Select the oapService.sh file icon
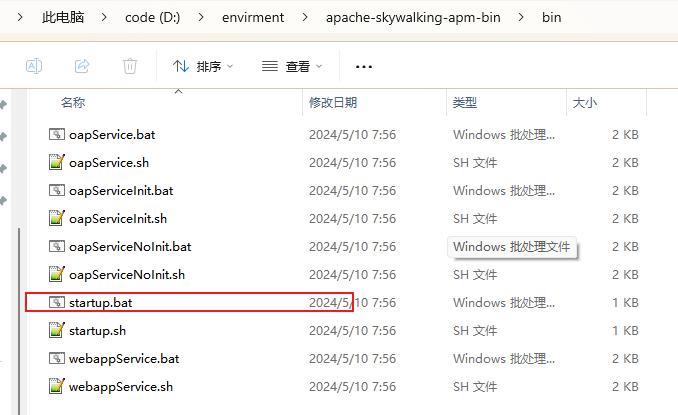This screenshot has height=415, width=678. (x=57, y=163)
